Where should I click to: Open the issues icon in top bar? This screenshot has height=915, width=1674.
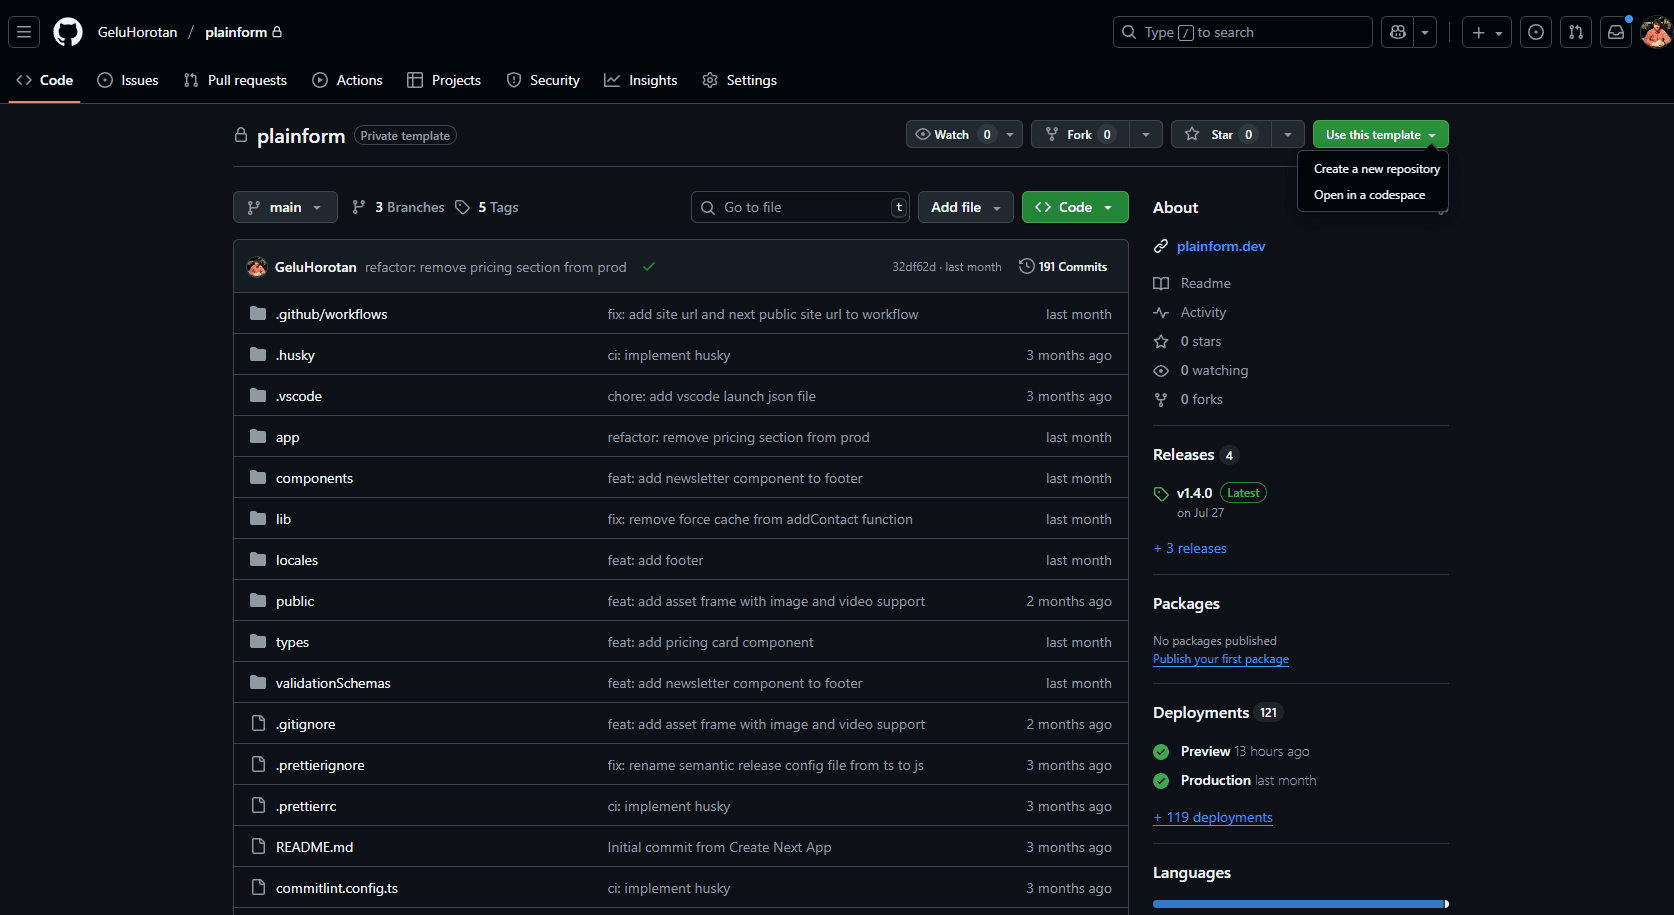[x=1536, y=32]
